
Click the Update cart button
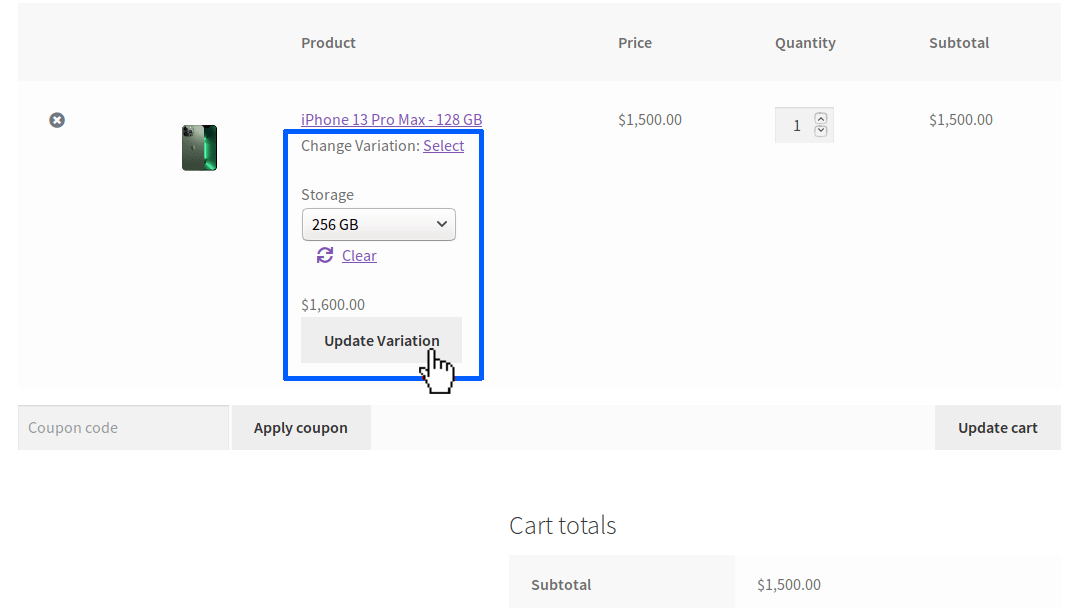pyautogui.click(x=998, y=427)
